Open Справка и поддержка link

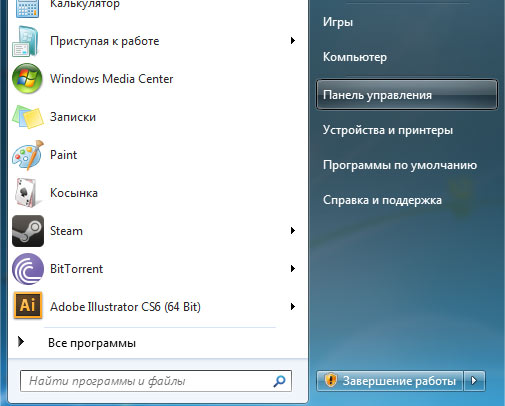pos(382,200)
